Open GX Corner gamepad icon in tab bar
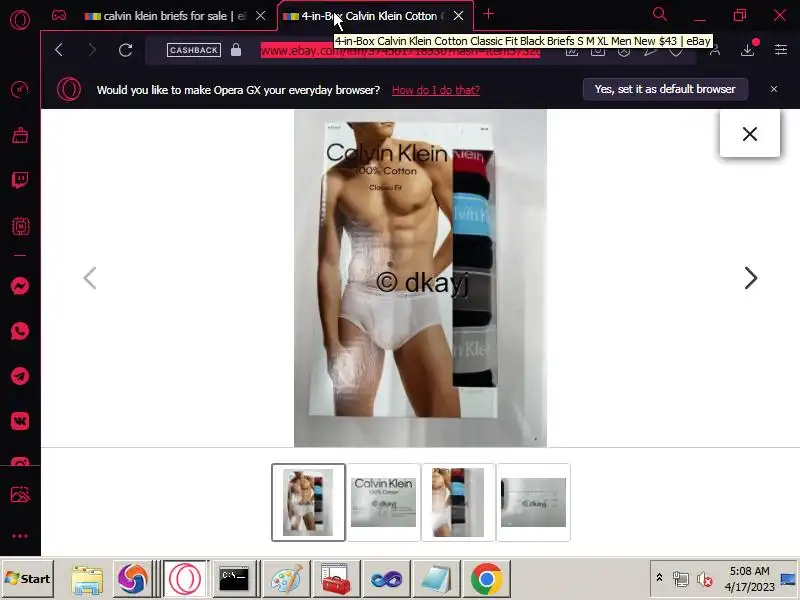800x600 pixels. tap(59, 15)
